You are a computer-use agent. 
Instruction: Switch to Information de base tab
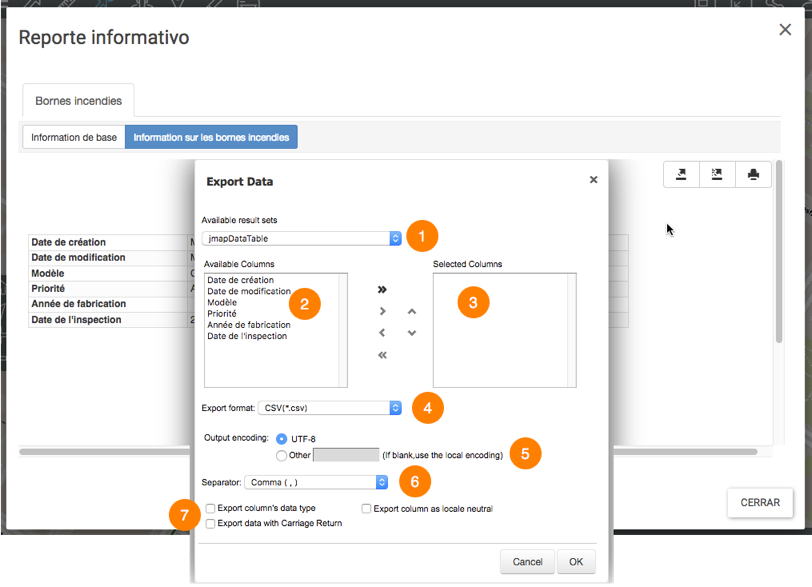(x=74, y=137)
